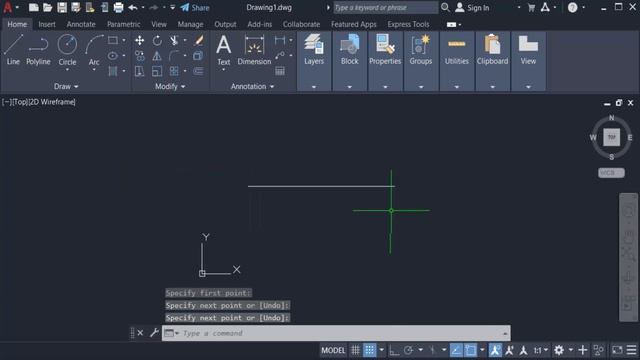Activate the Trim tool
This screenshot has width=640, height=360.
(x=174, y=40)
